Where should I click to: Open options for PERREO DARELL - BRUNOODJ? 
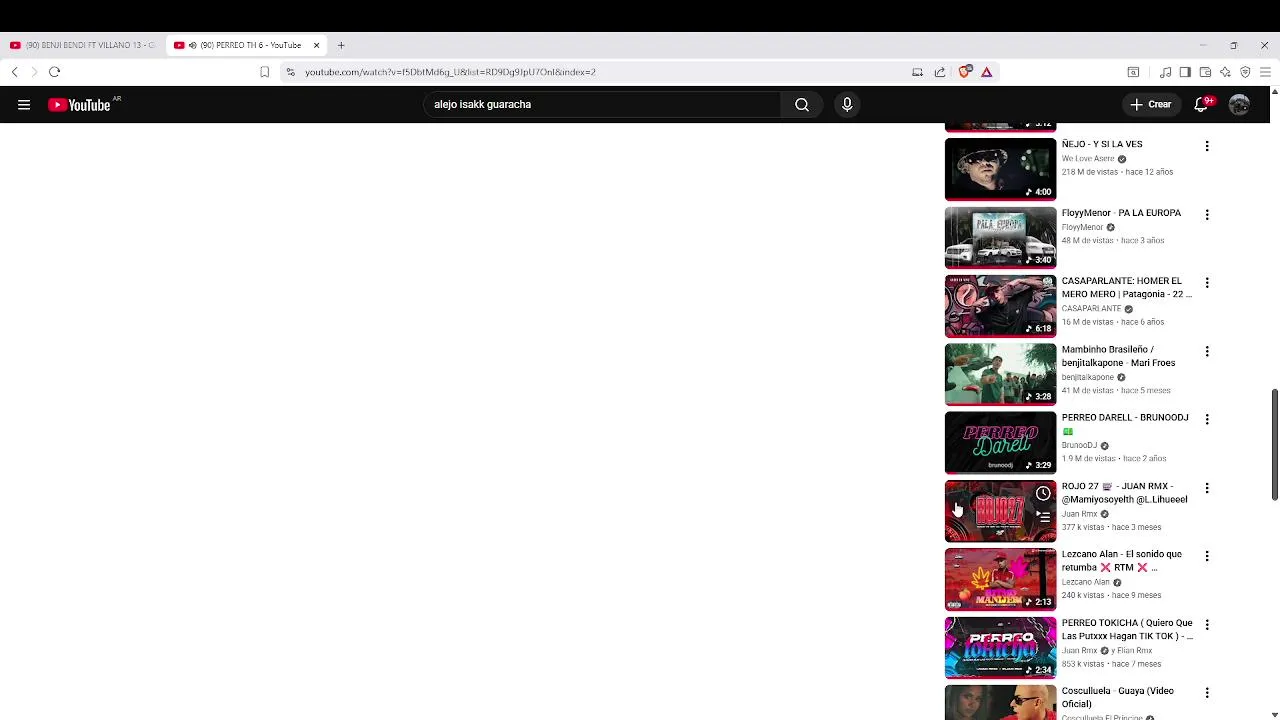(x=1207, y=419)
